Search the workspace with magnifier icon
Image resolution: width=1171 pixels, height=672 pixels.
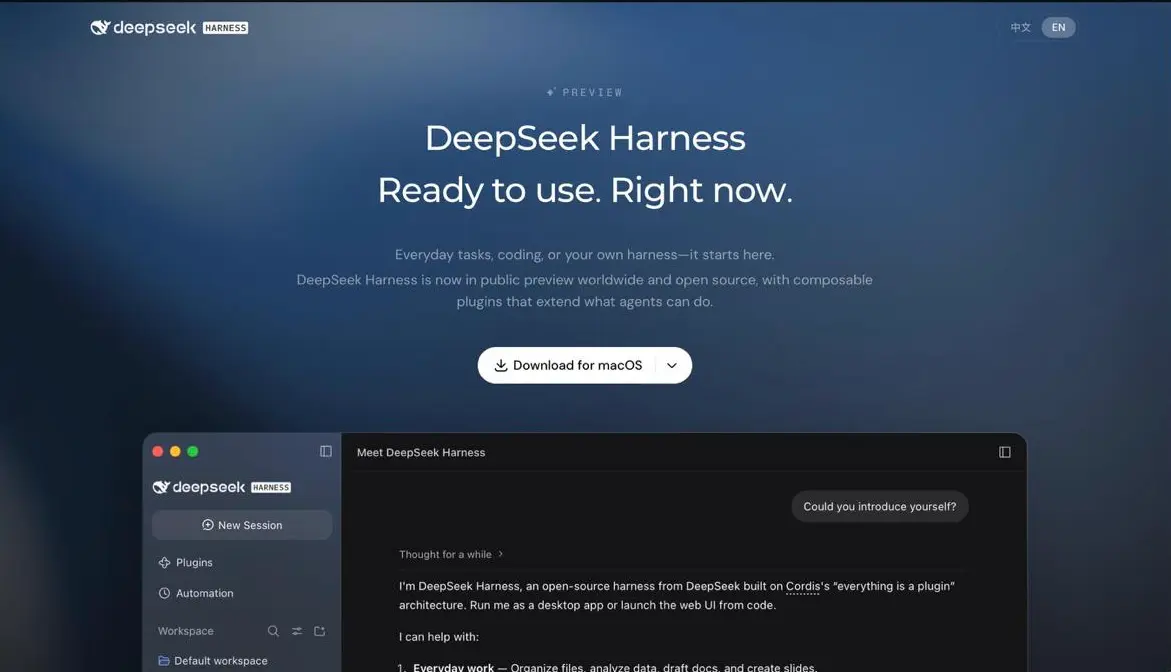[x=273, y=631]
